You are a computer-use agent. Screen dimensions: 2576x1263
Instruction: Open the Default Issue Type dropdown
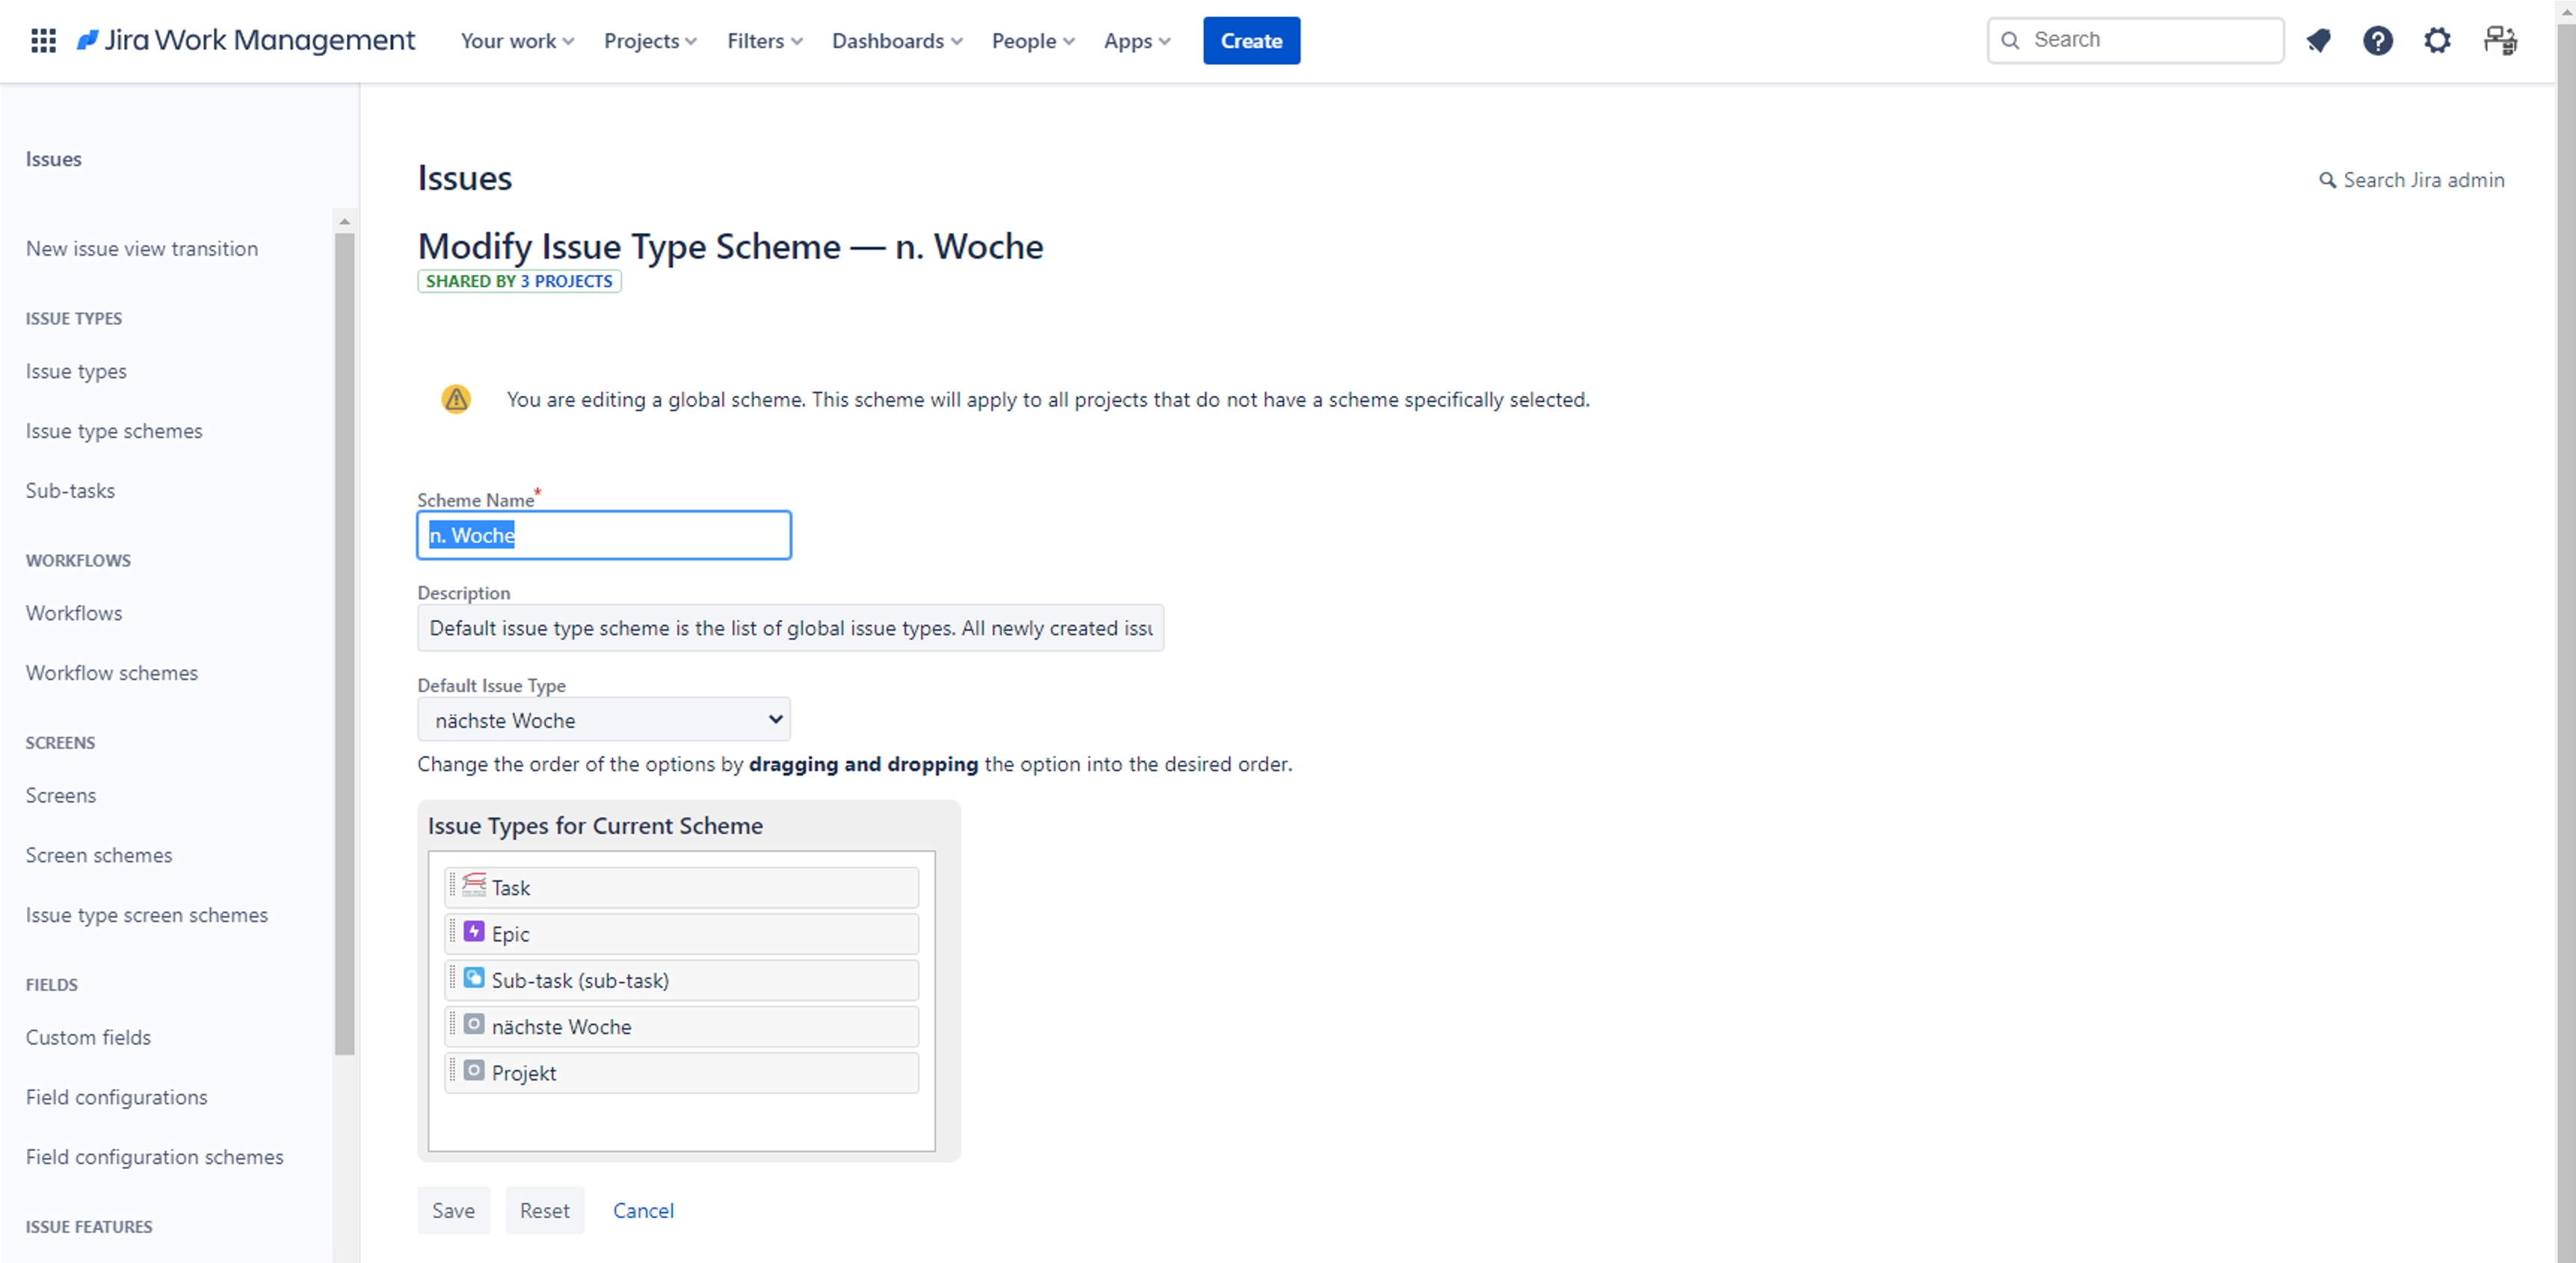[603, 720]
